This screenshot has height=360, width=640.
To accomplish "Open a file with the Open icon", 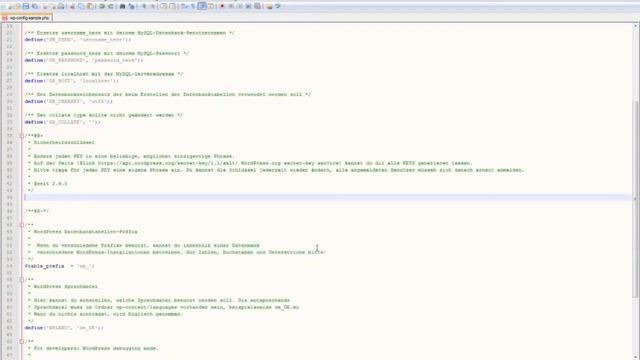I will pos(17,6).
